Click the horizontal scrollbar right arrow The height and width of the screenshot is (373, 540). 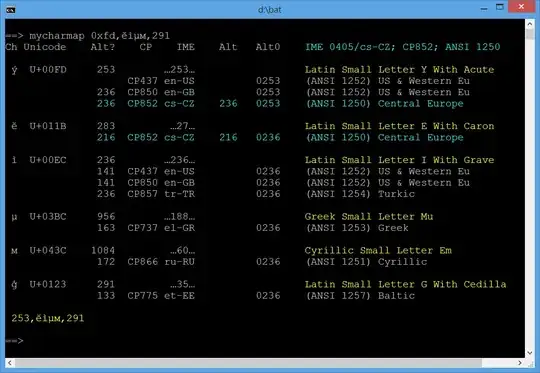click(520, 363)
